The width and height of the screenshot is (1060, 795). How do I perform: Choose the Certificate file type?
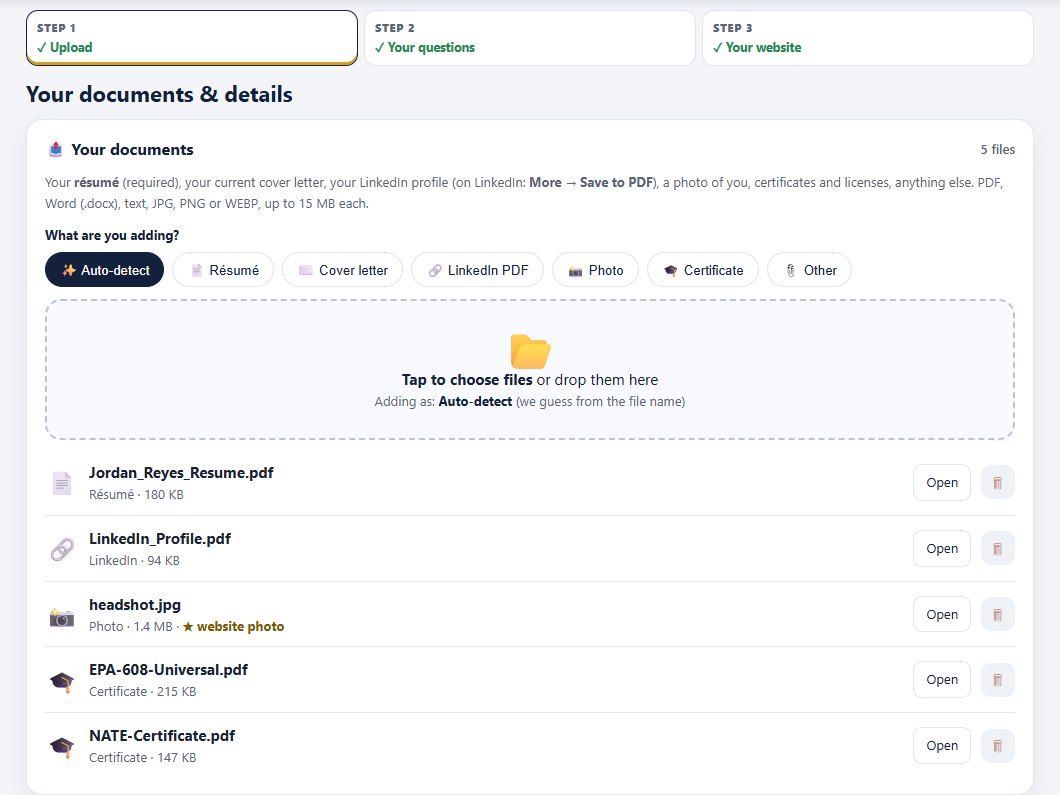tap(703, 270)
